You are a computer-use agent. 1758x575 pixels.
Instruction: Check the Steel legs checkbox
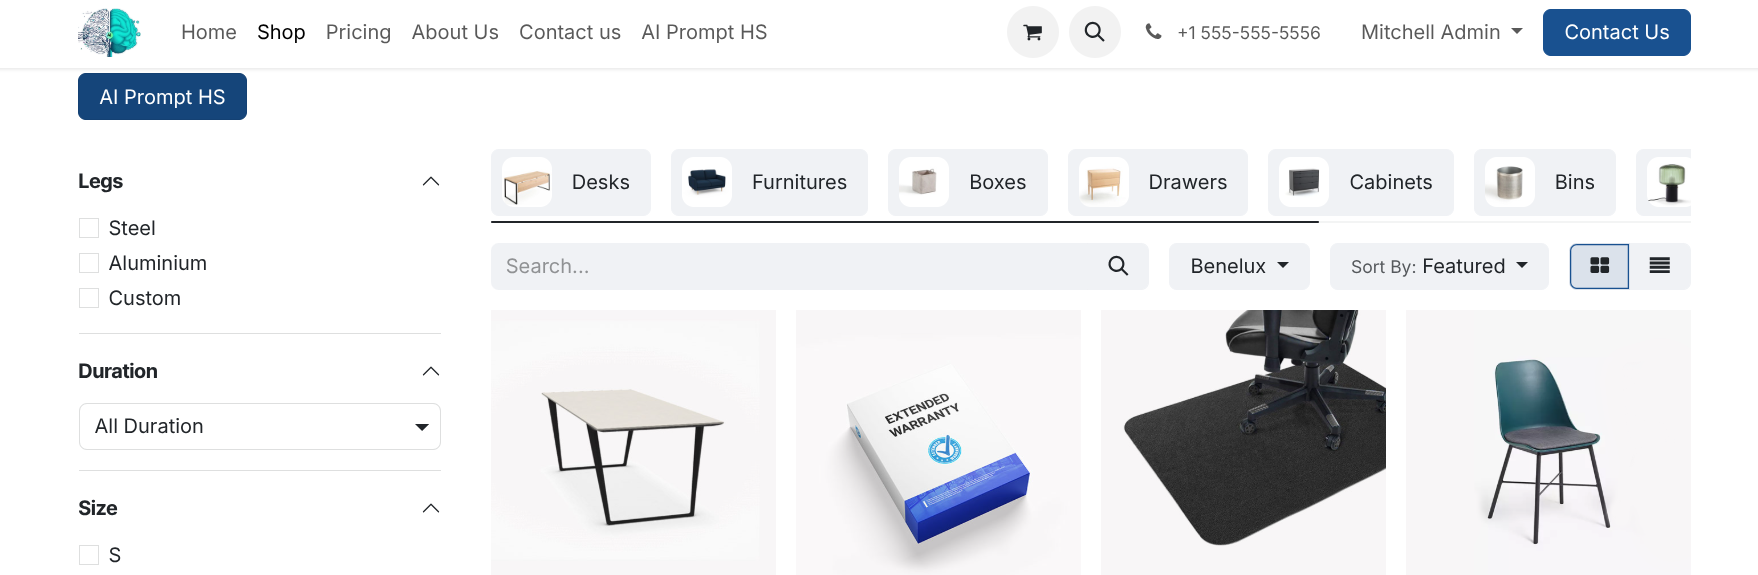coord(89,228)
